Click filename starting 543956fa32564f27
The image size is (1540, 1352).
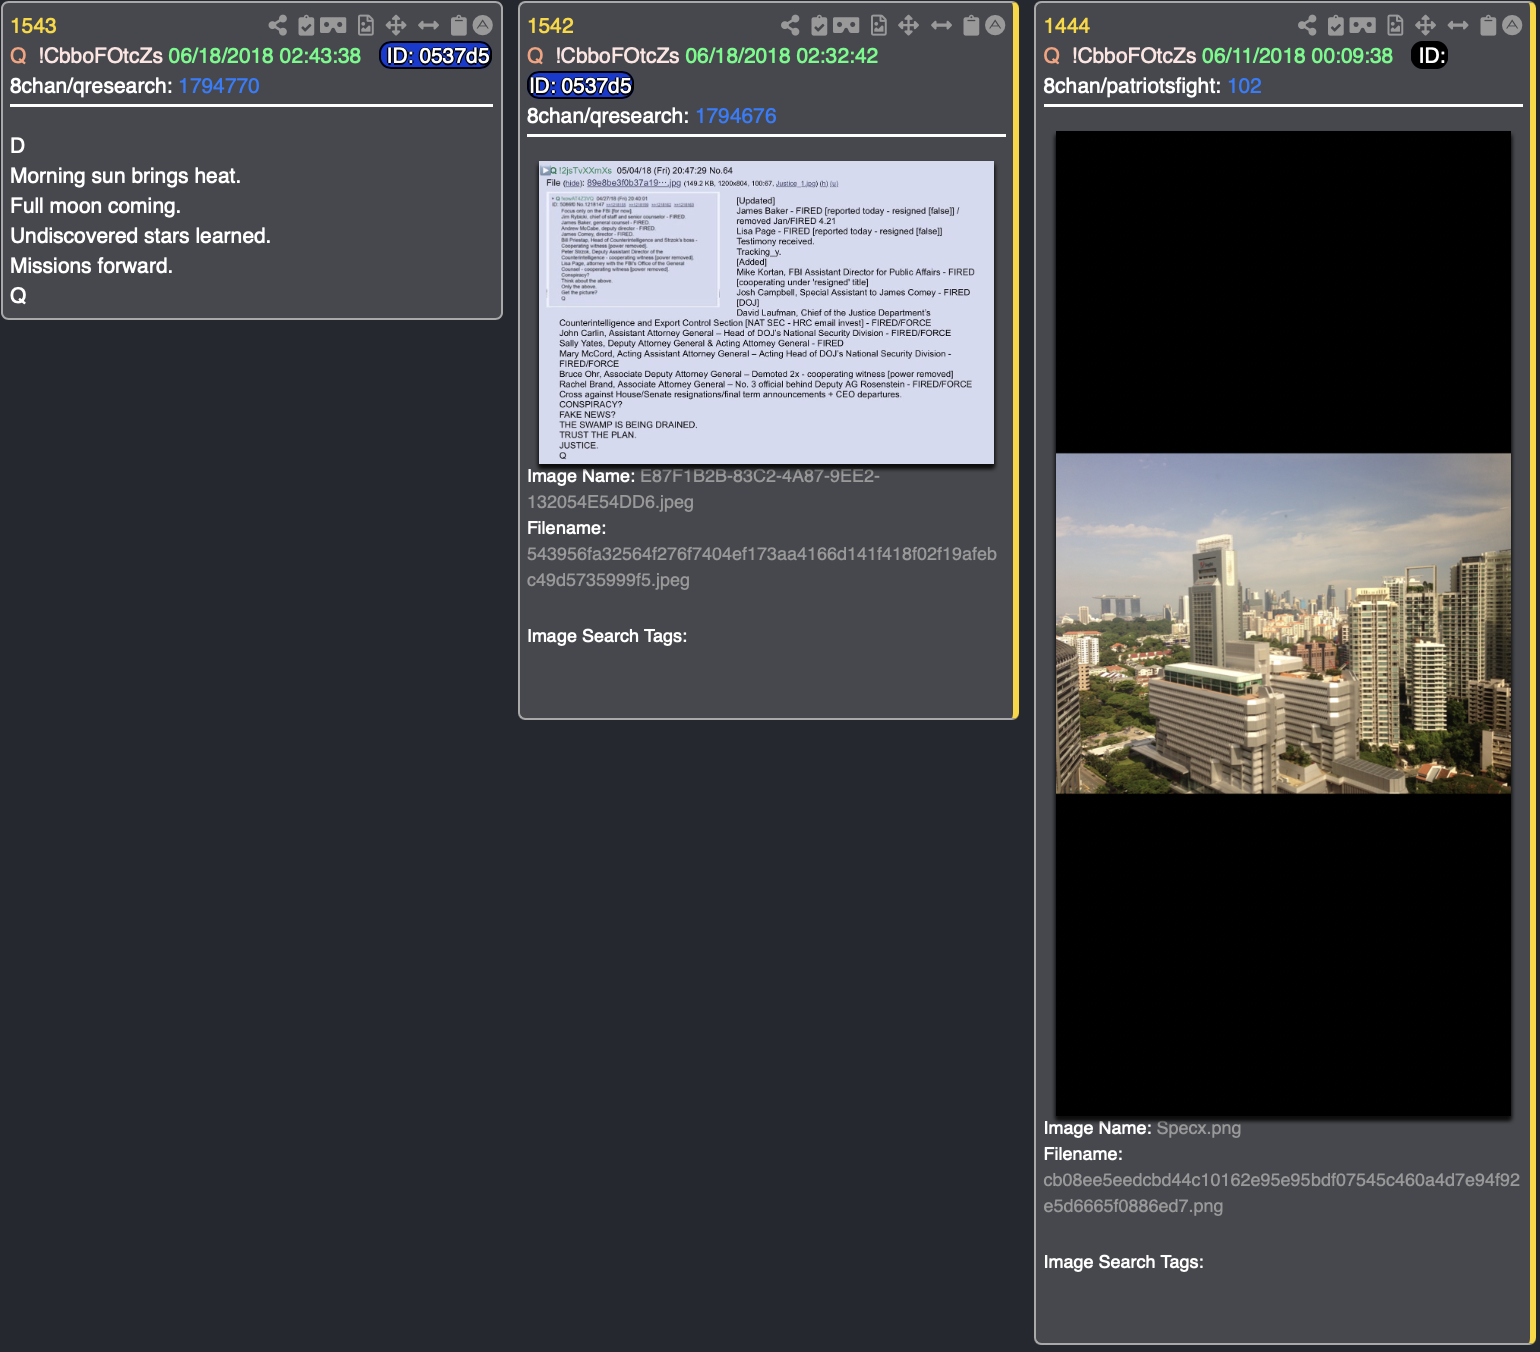(762, 567)
